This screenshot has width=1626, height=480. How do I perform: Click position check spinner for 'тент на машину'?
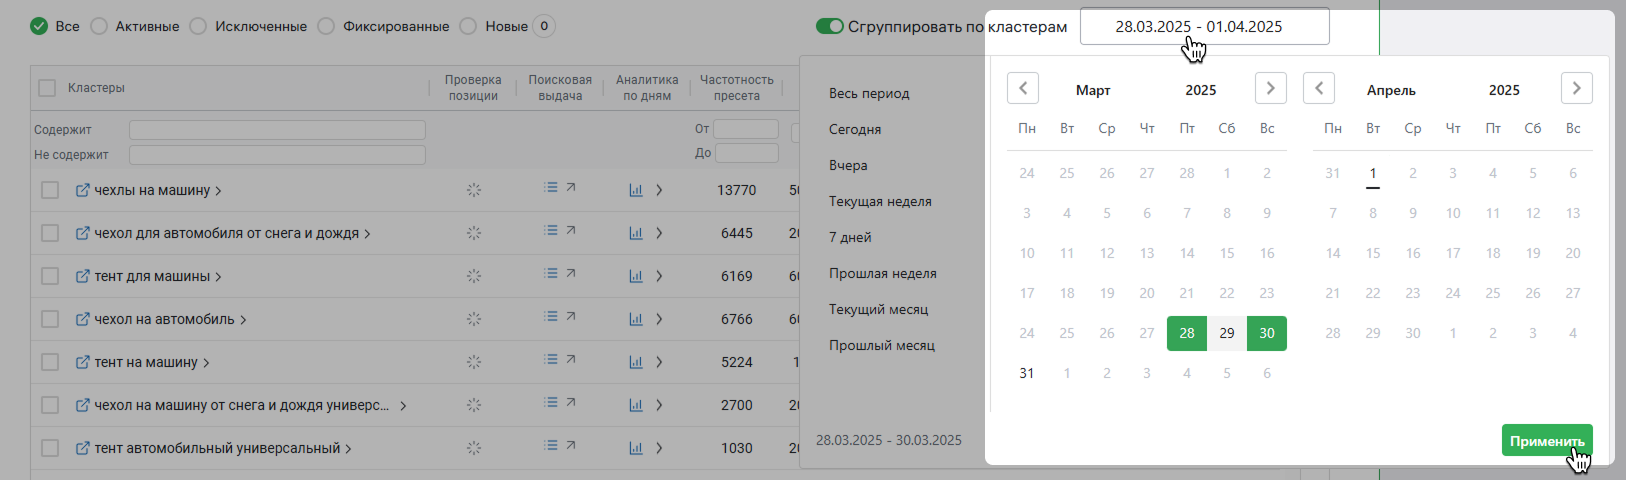click(474, 362)
